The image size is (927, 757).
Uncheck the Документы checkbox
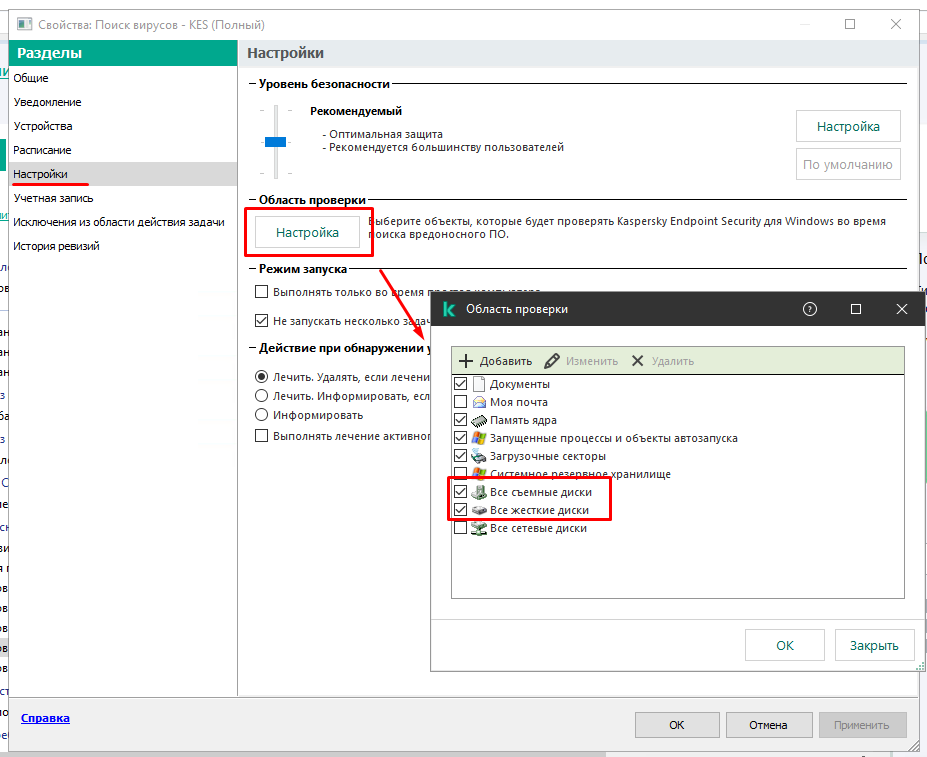[461, 384]
